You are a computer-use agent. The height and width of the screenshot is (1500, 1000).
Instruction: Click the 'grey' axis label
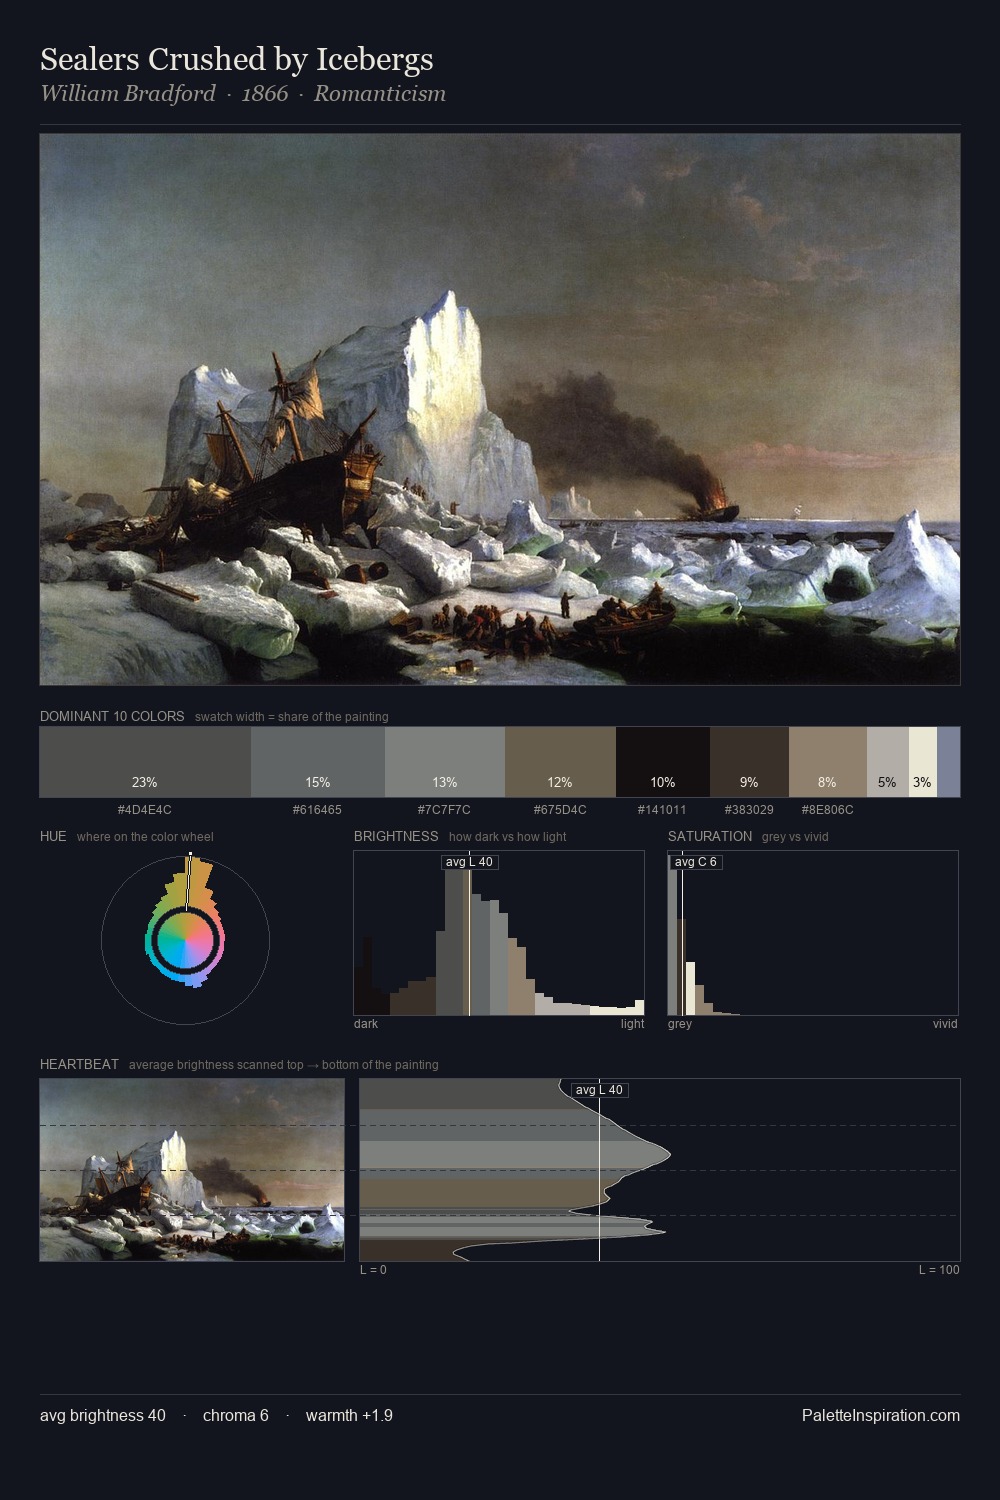[x=680, y=1024]
